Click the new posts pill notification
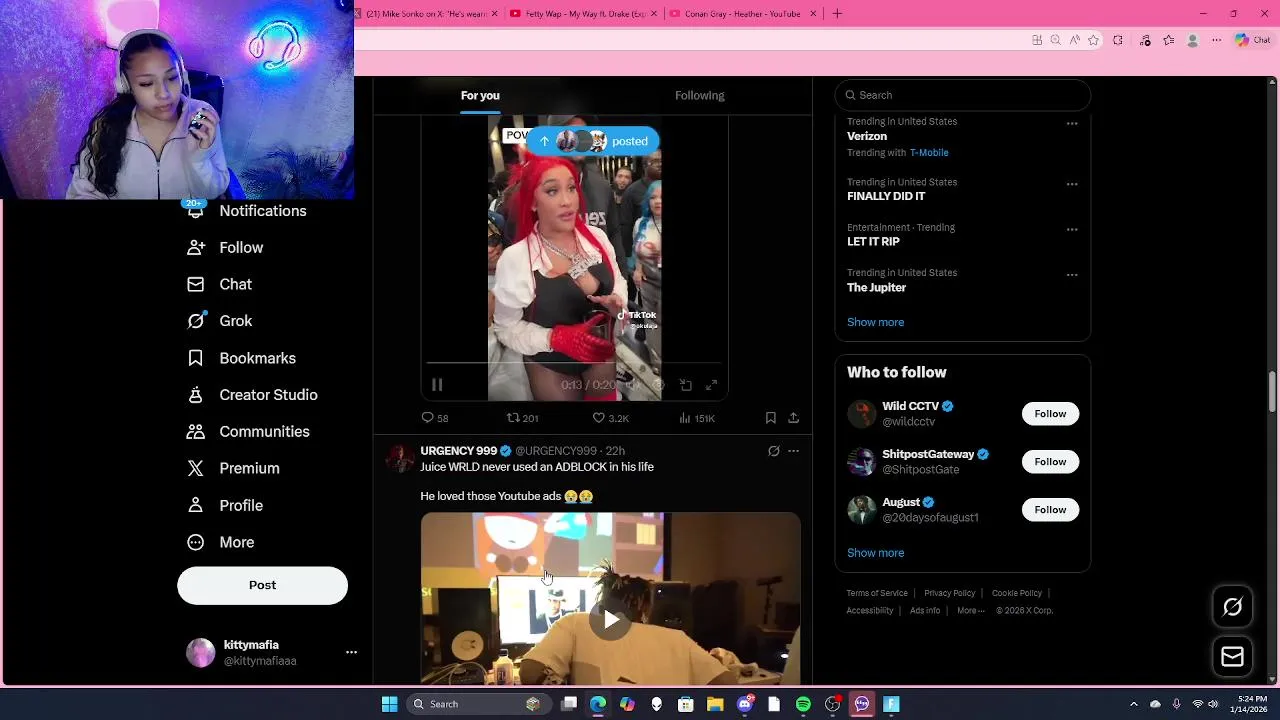This screenshot has width=1280, height=720. (593, 141)
